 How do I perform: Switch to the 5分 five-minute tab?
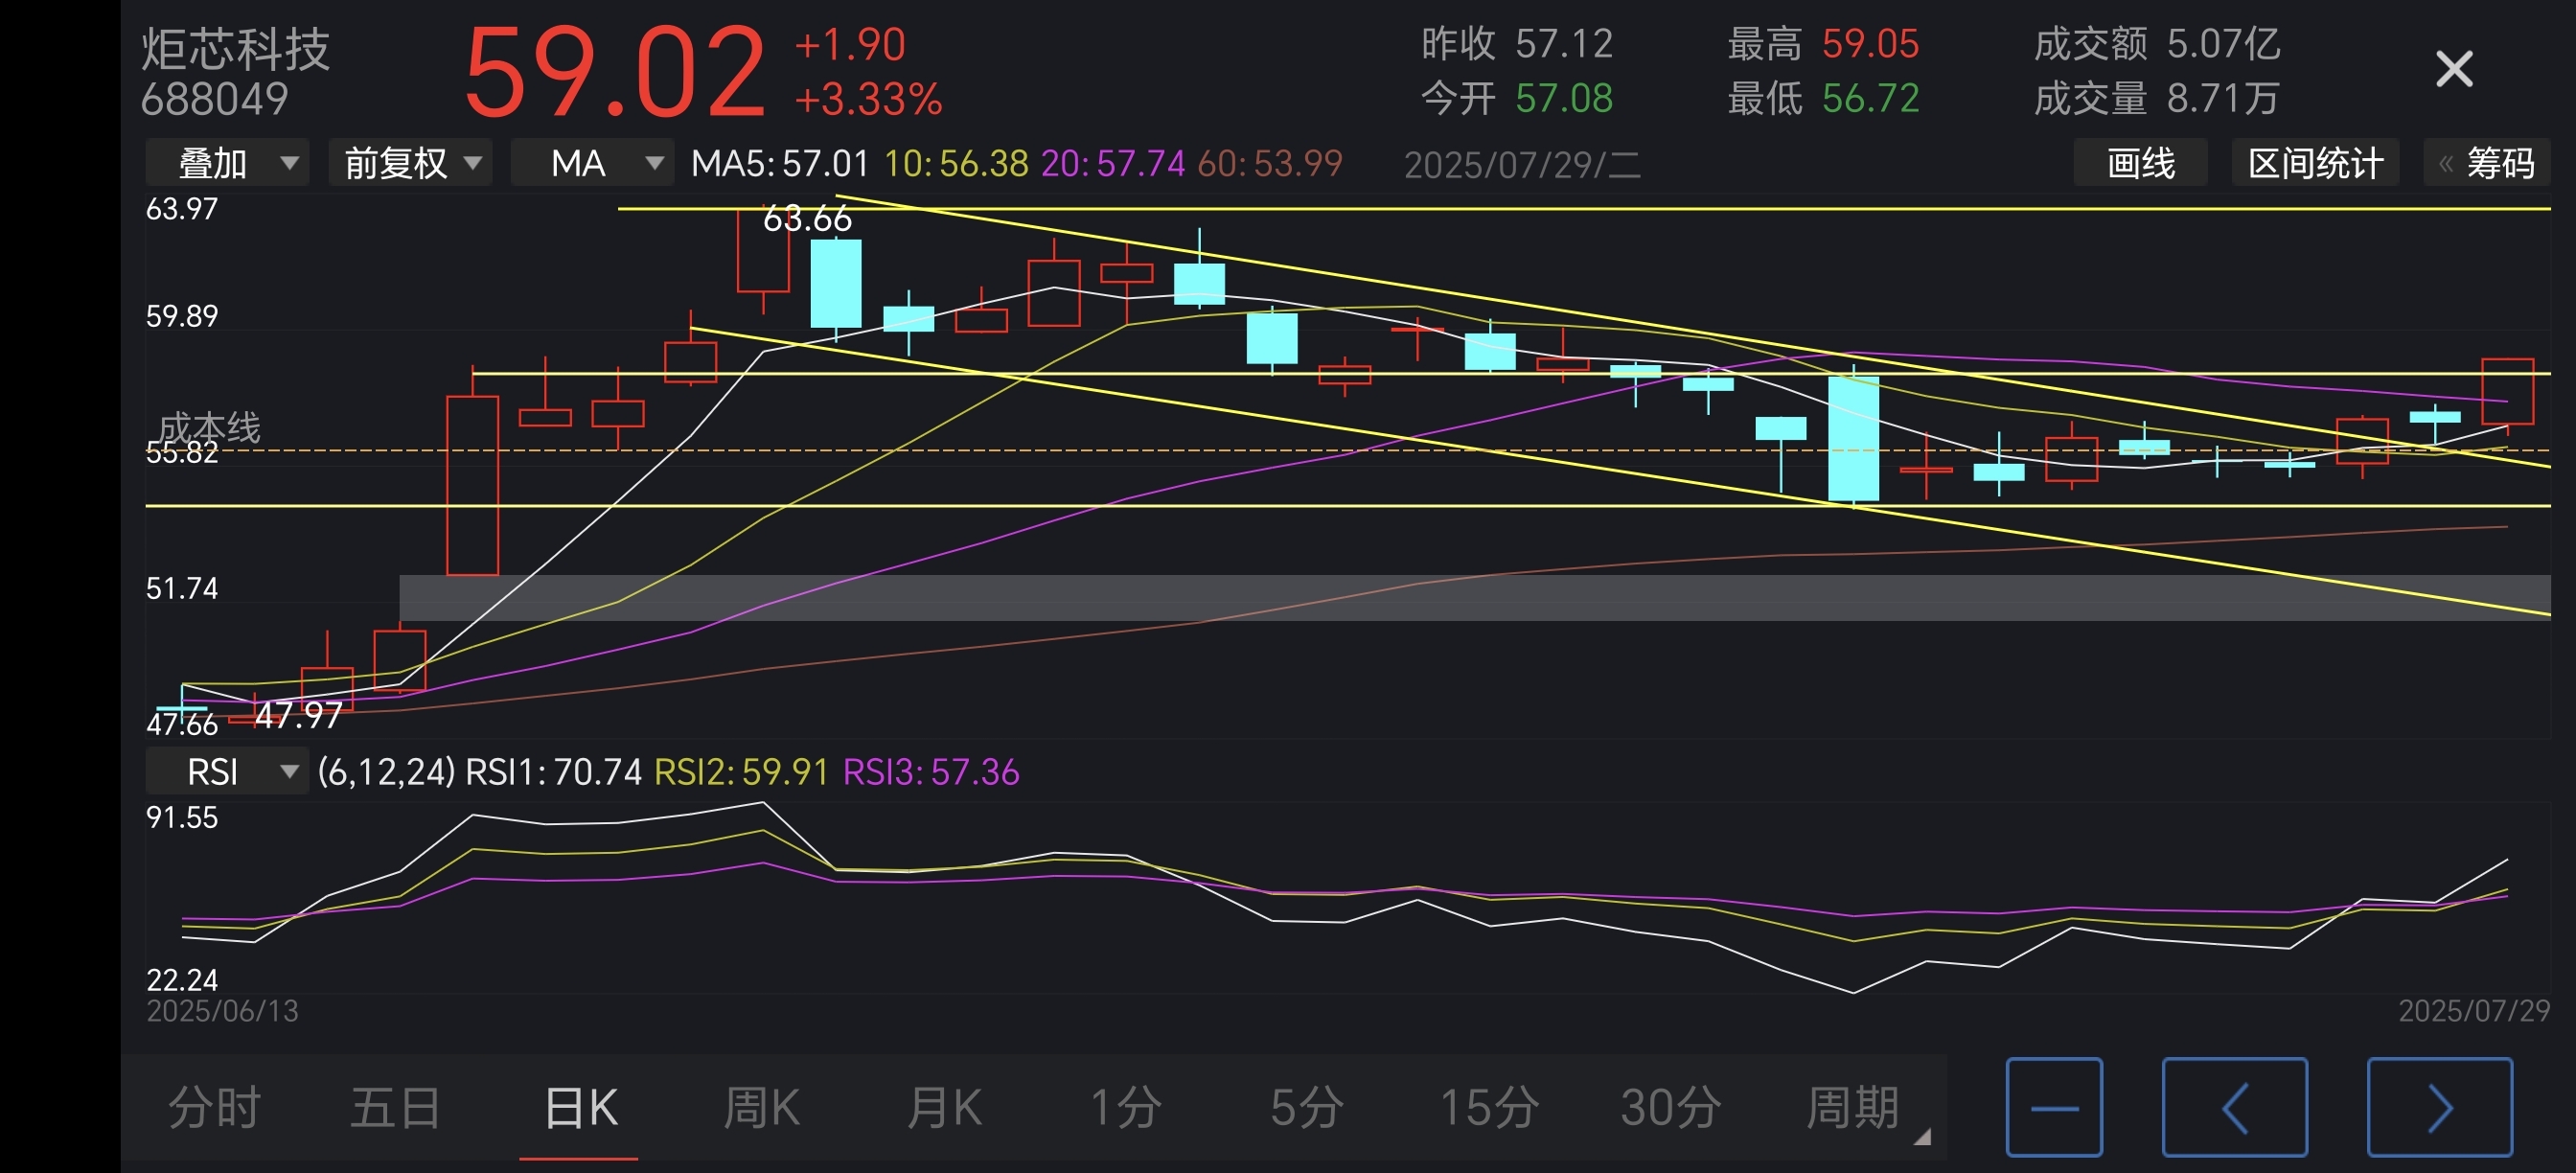click(x=1307, y=1108)
